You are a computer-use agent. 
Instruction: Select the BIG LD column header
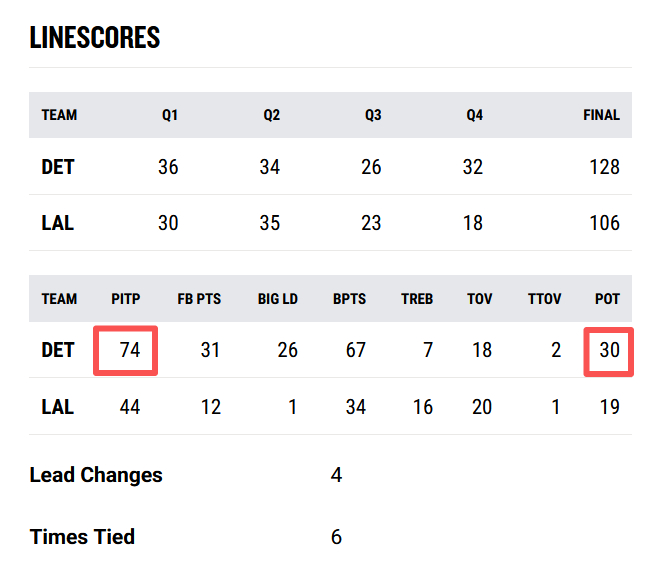tap(277, 299)
